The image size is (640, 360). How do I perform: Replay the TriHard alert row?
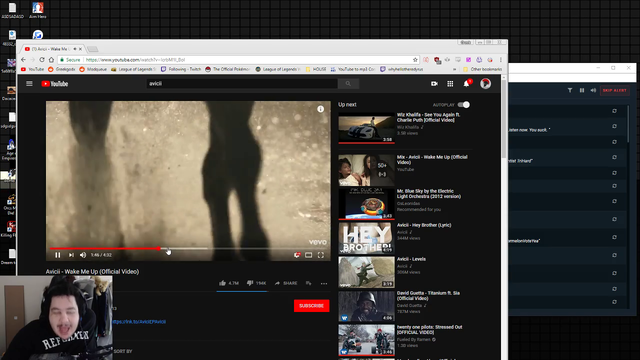[614, 157]
